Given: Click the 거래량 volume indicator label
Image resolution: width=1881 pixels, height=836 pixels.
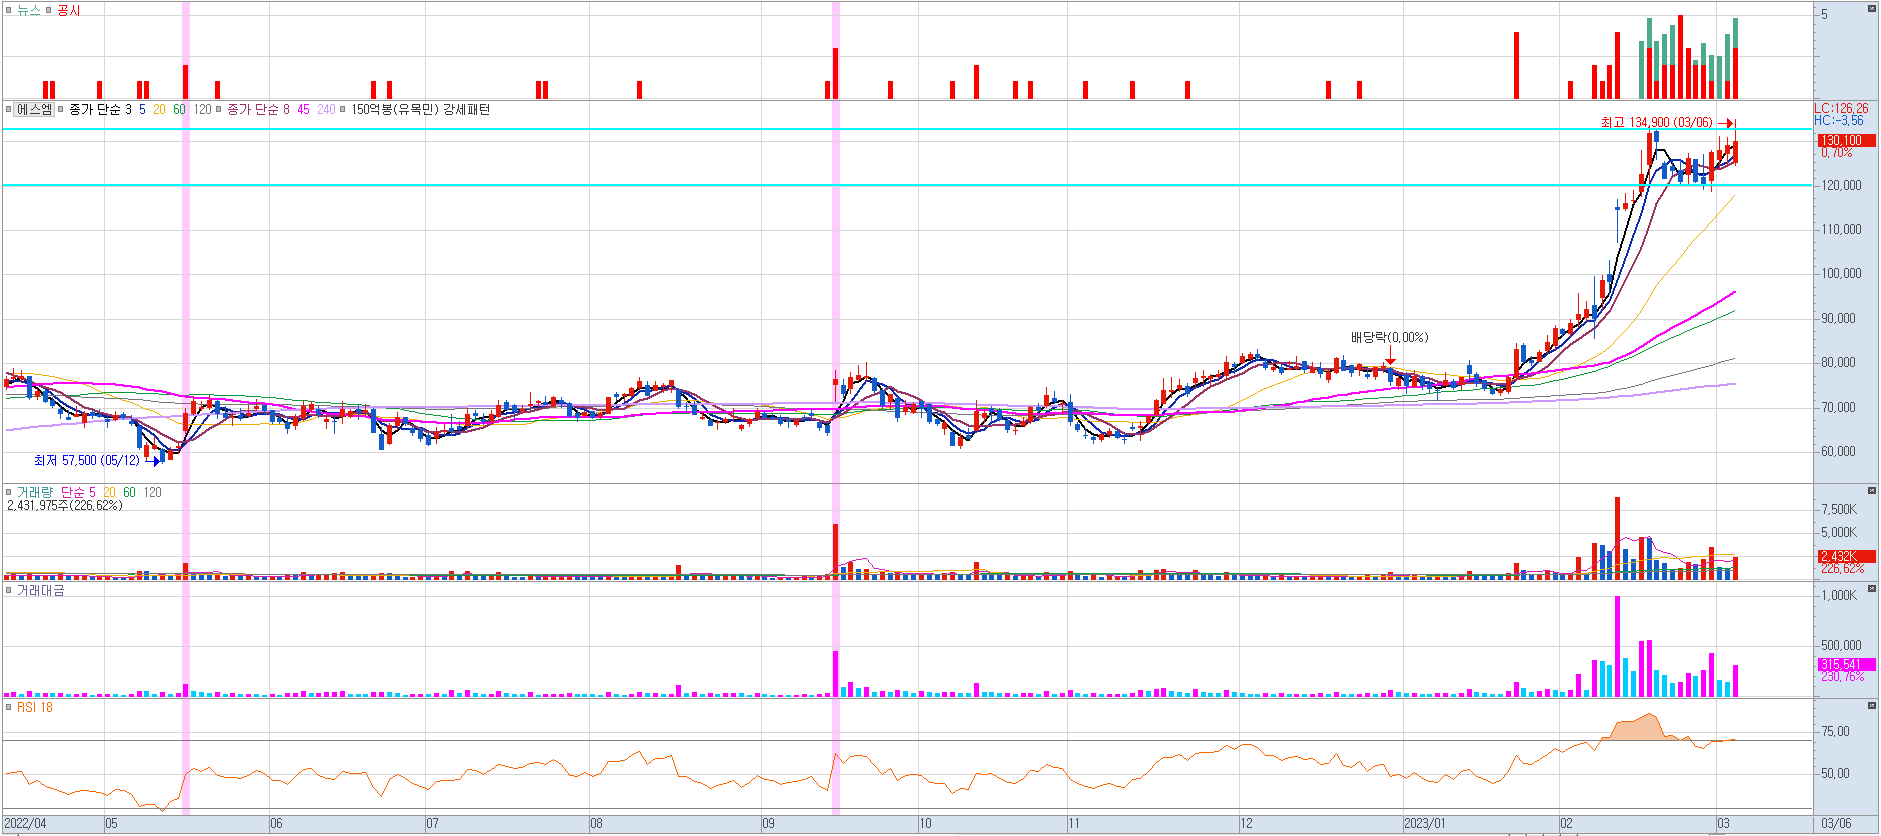Looking at the screenshot, I should (x=35, y=492).
